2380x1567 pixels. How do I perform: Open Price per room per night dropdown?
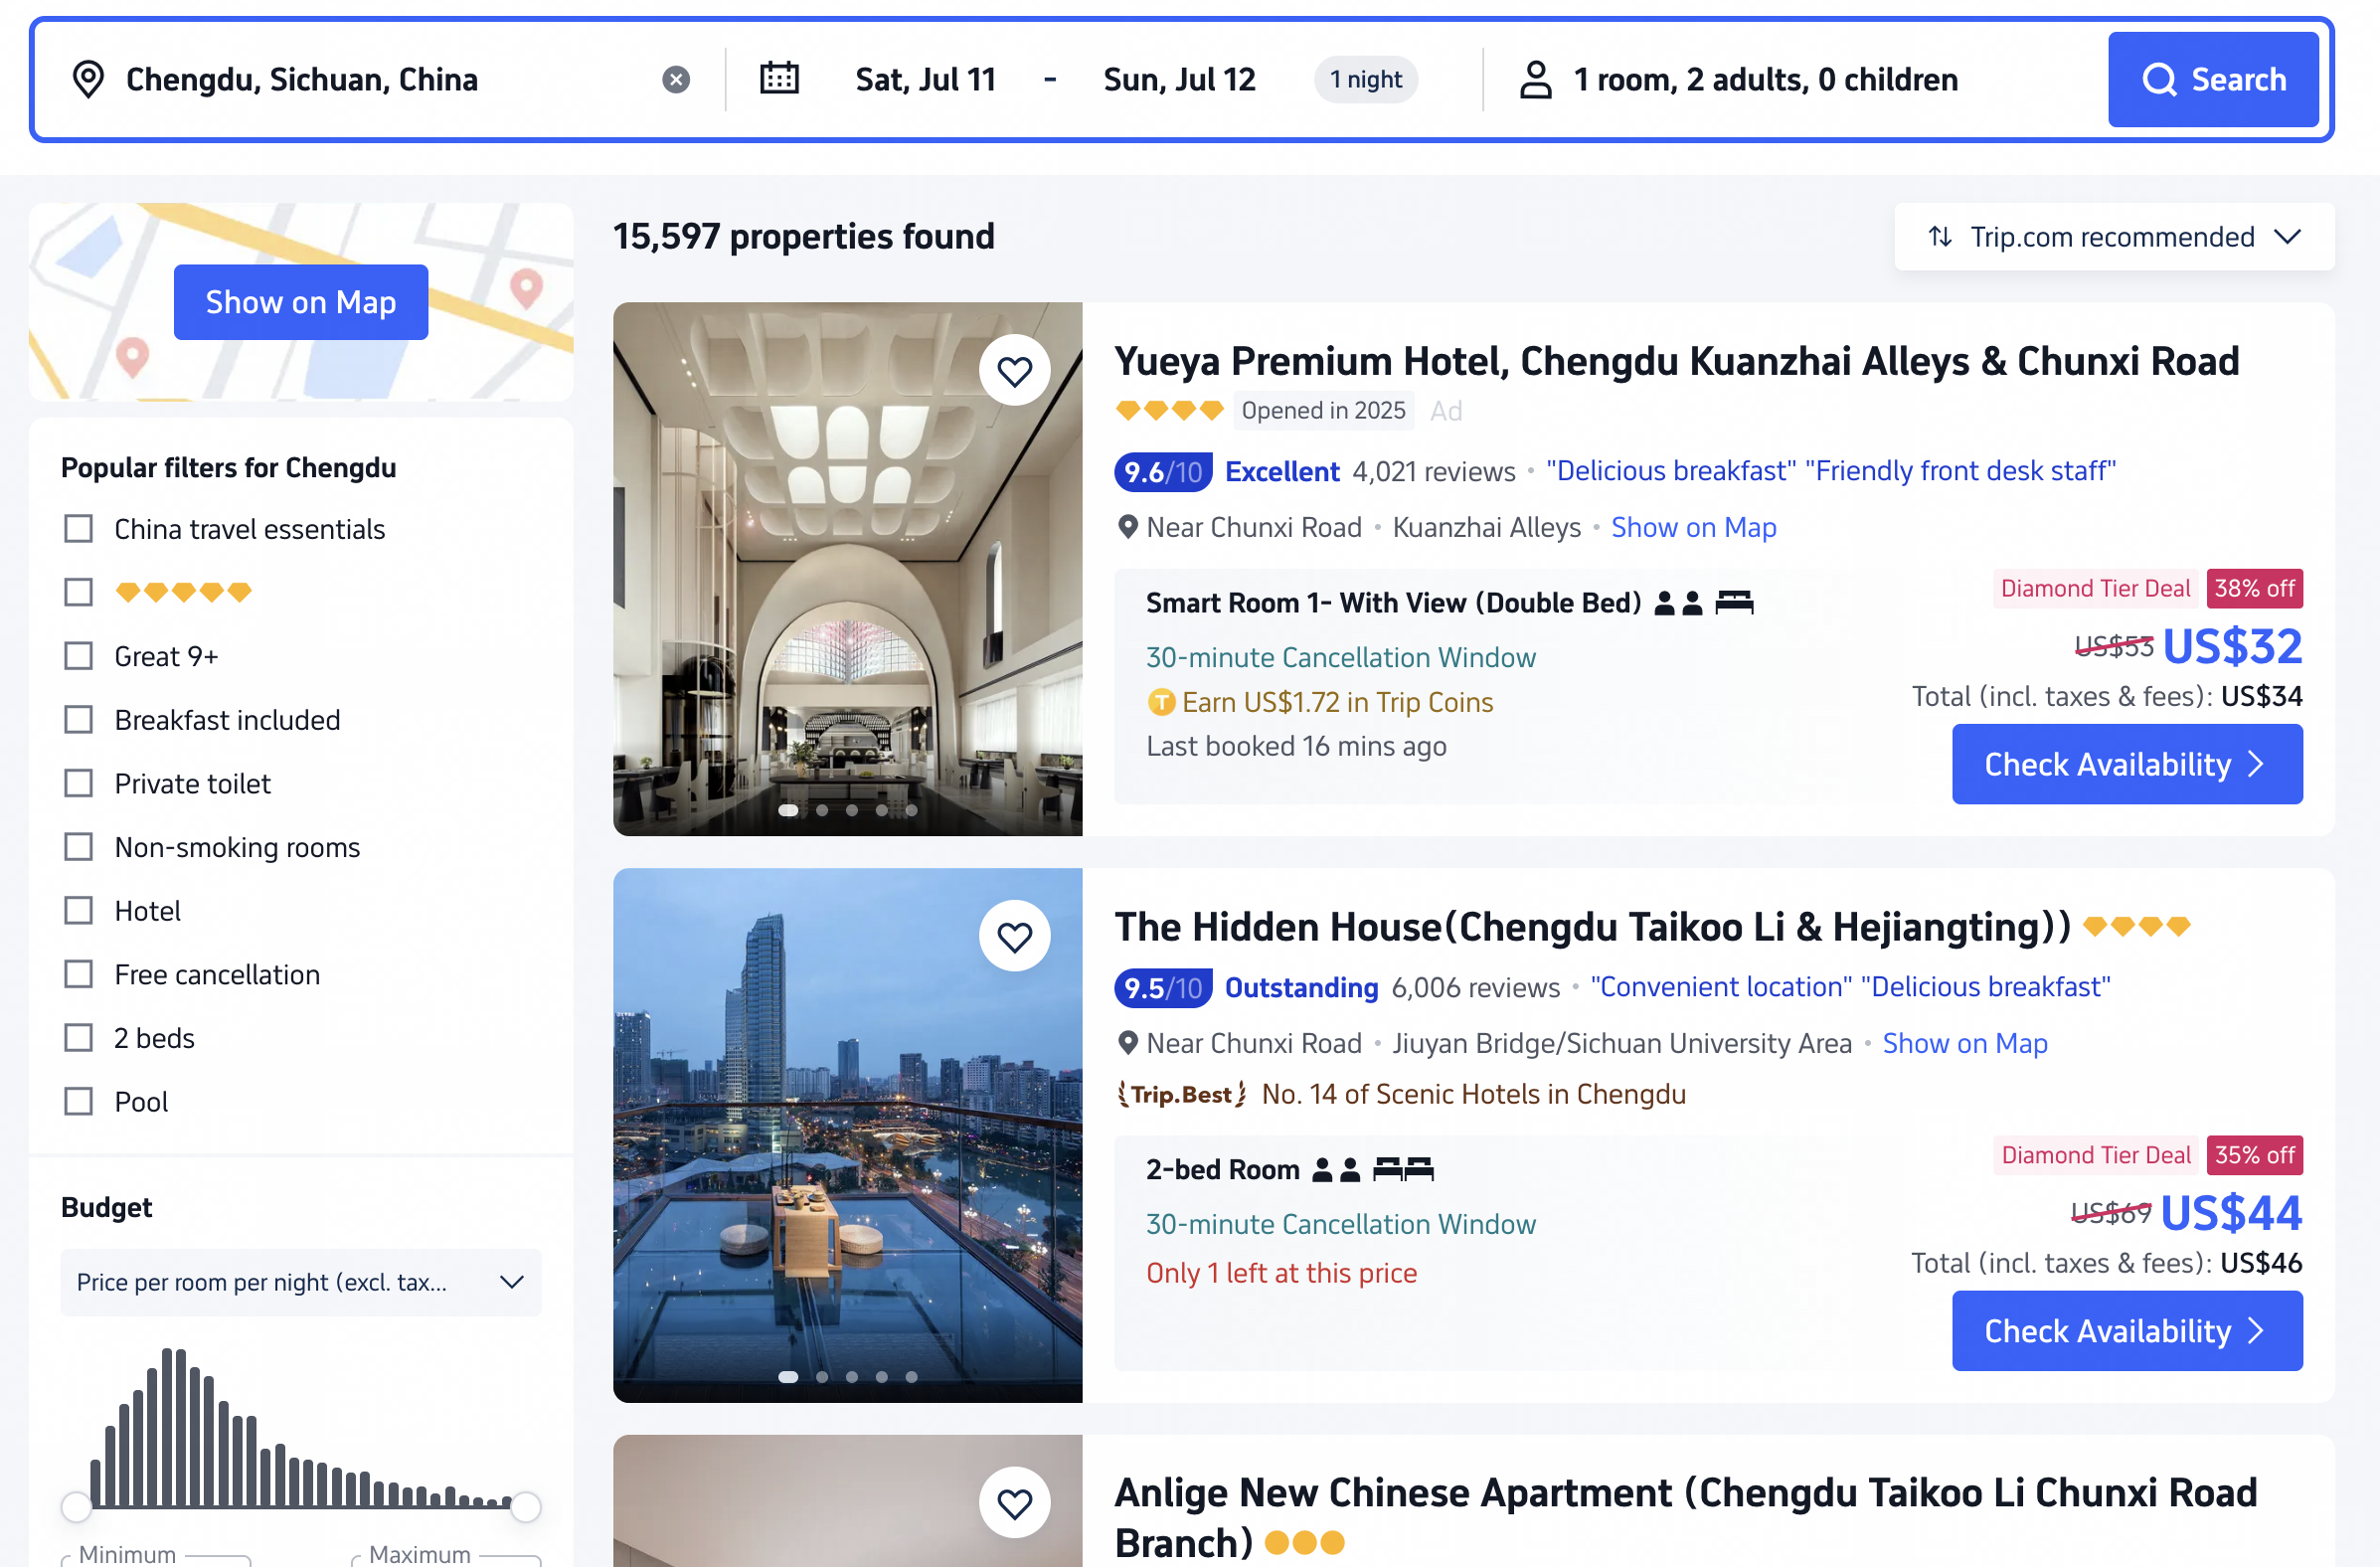[301, 1282]
